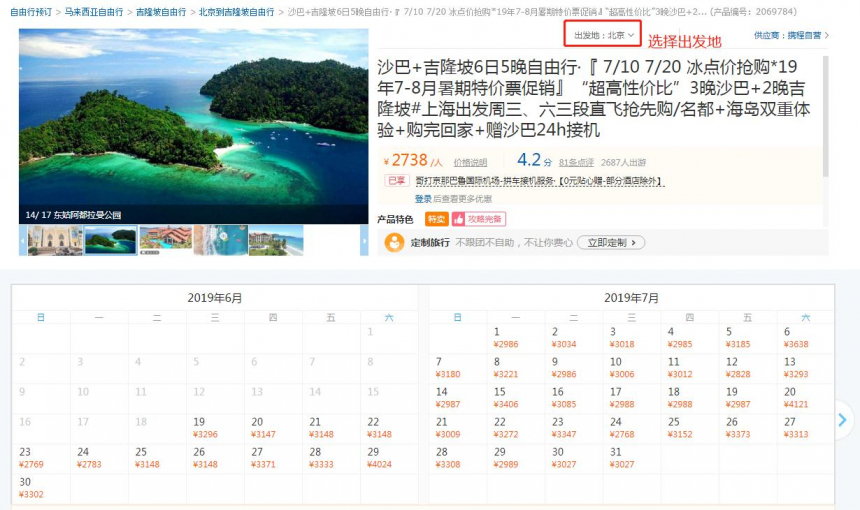
Task: Select July 27 priced ¥3313
Action: [x=806, y=428]
